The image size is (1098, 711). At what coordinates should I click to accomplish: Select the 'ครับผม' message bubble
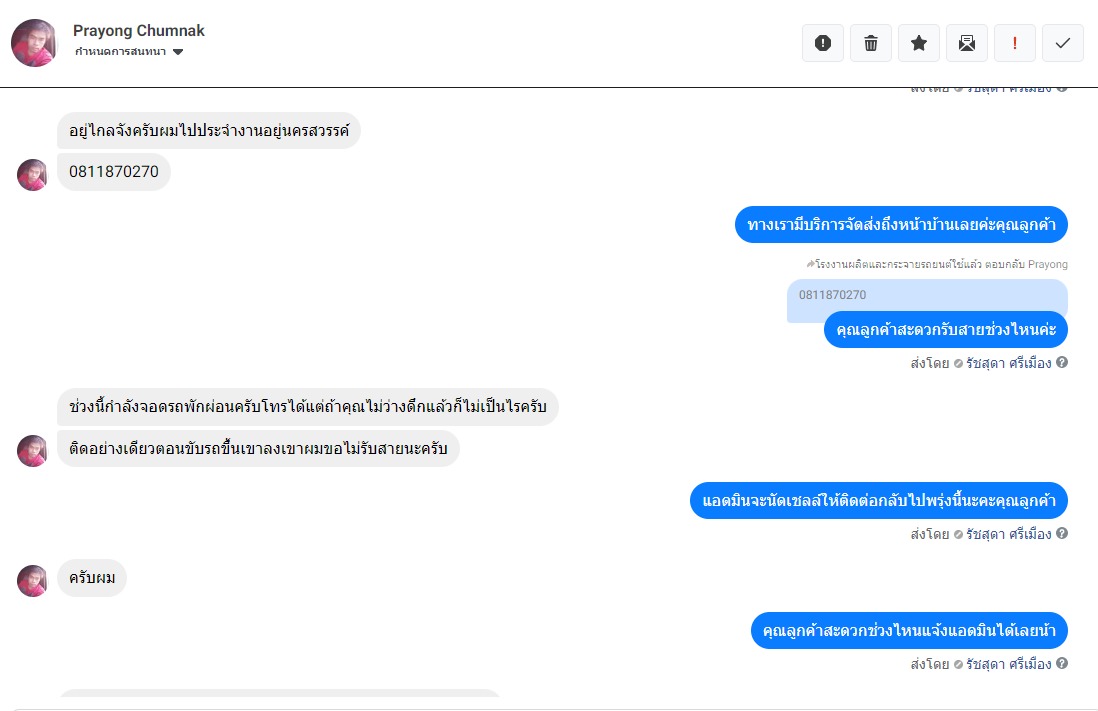coord(92,578)
